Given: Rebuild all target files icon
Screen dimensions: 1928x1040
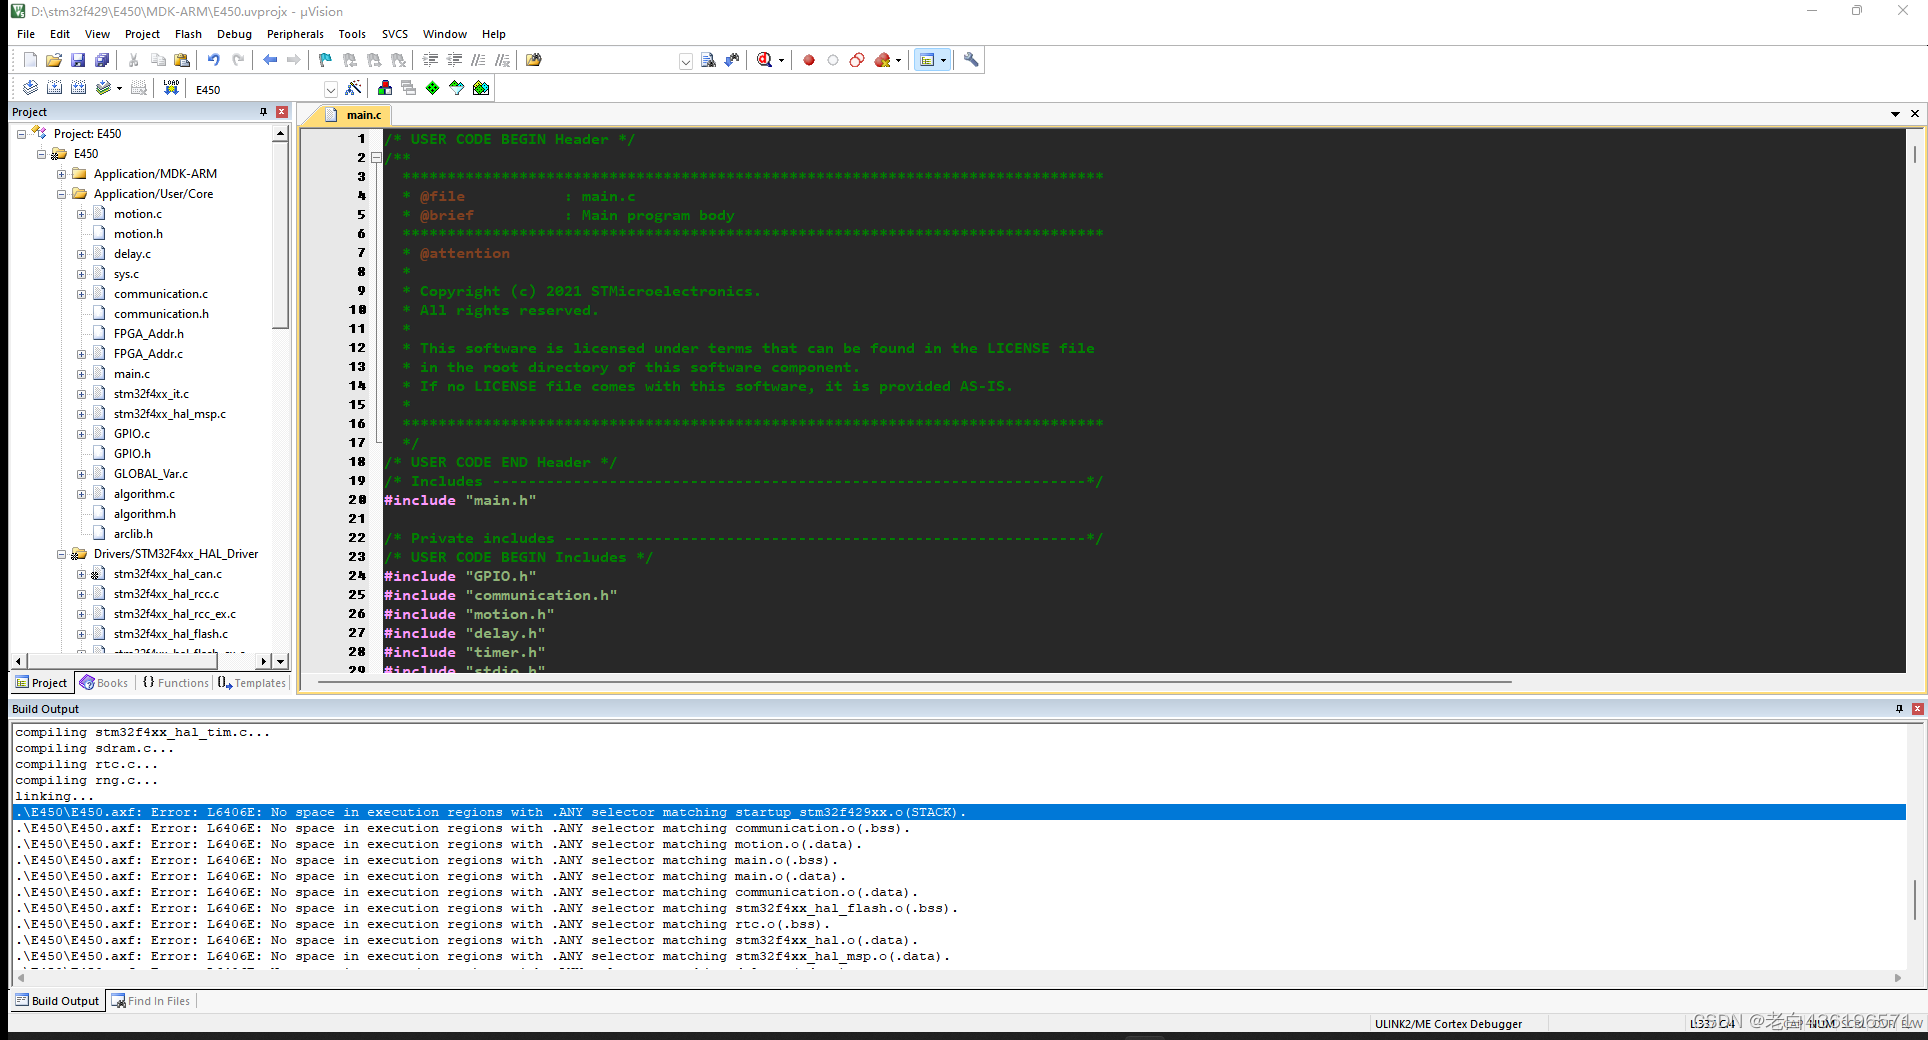Looking at the screenshot, I should pos(78,88).
